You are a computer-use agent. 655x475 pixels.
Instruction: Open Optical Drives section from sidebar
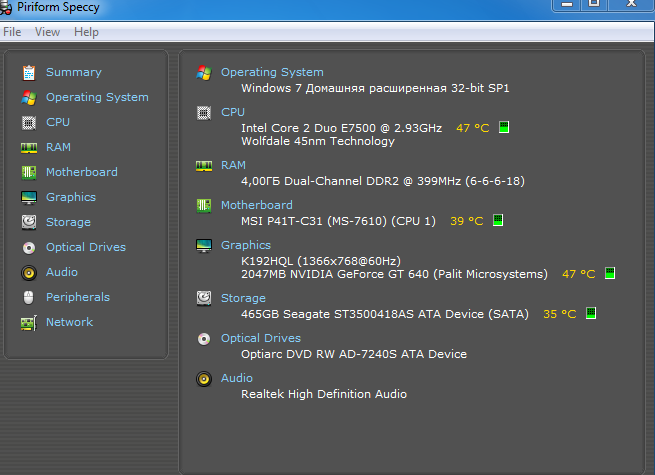(x=86, y=247)
